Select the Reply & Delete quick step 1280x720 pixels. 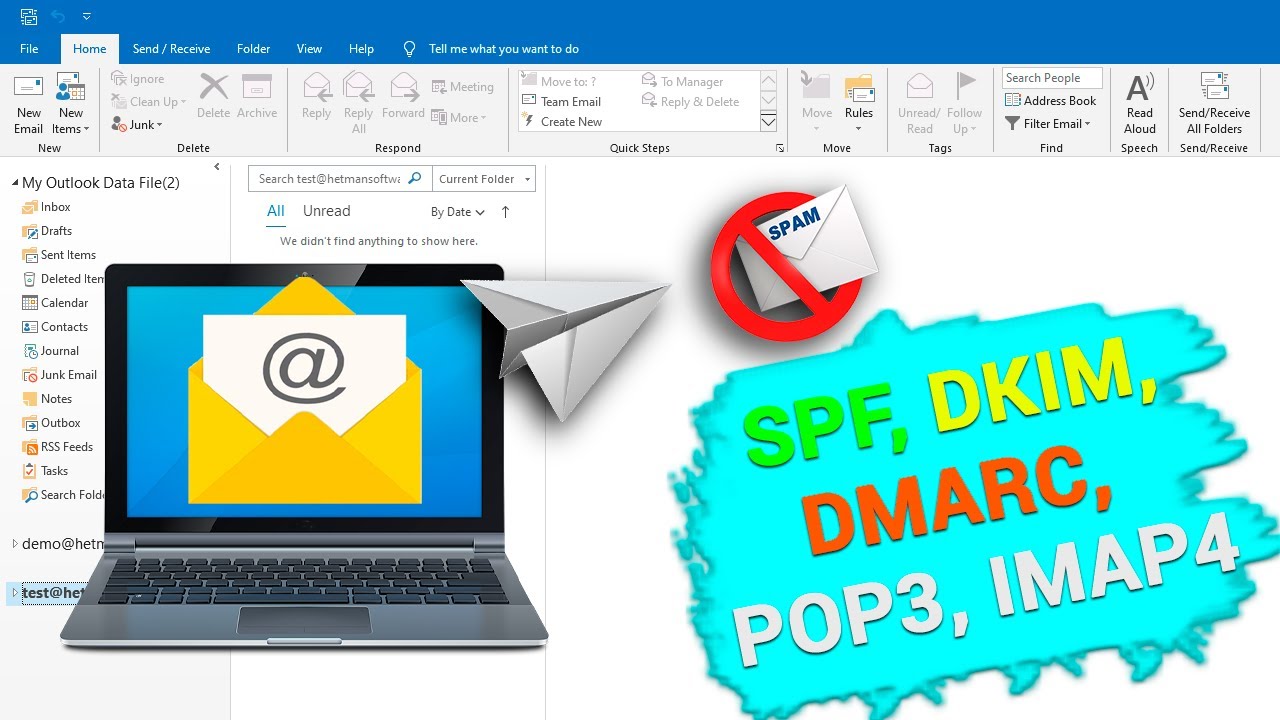[x=690, y=102]
